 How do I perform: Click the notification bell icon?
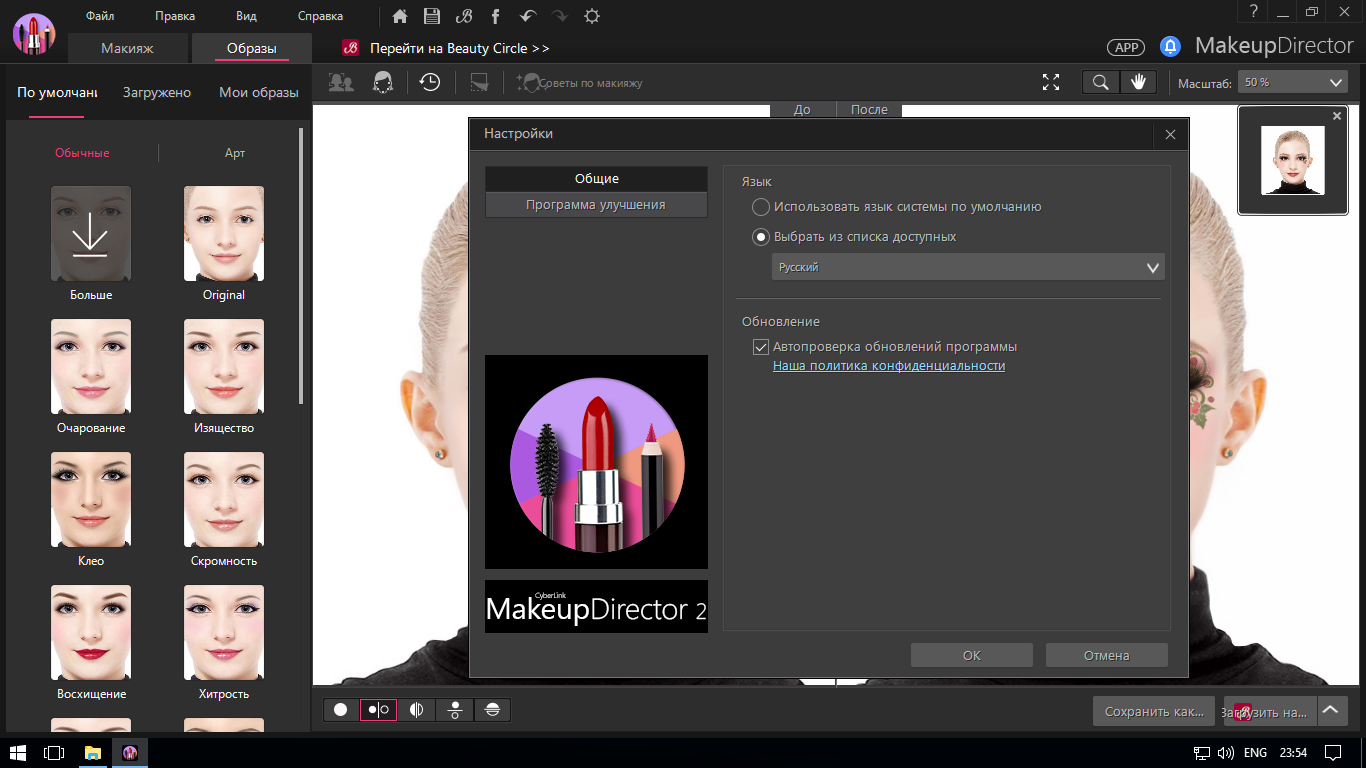tap(1170, 46)
